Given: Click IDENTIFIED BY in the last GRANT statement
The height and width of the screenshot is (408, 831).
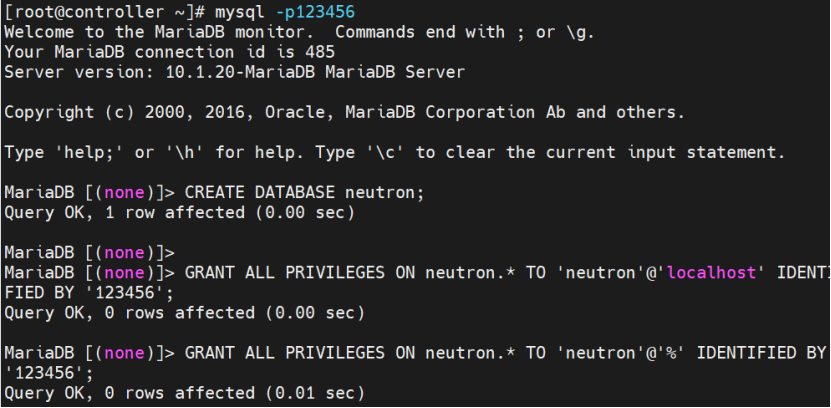Looking at the screenshot, I should click(761, 353).
